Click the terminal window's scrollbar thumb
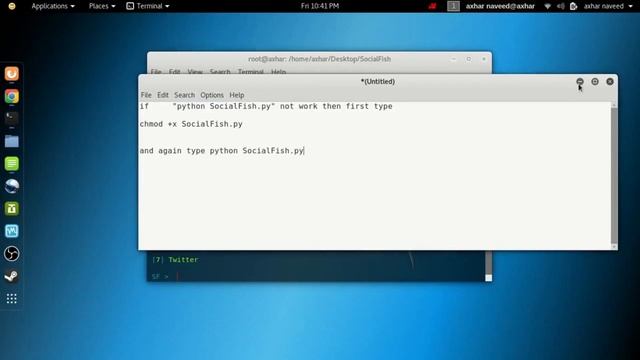The height and width of the screenshot is (360, 640). pos(489,263)
